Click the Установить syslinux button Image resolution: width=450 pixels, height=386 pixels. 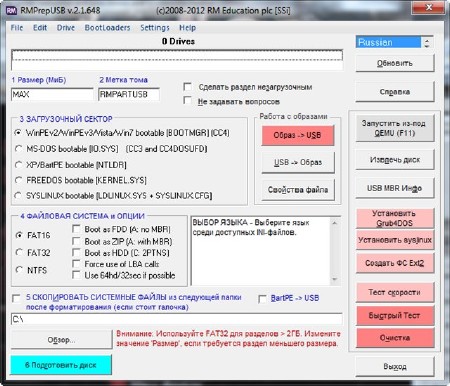tap(395, 240)
